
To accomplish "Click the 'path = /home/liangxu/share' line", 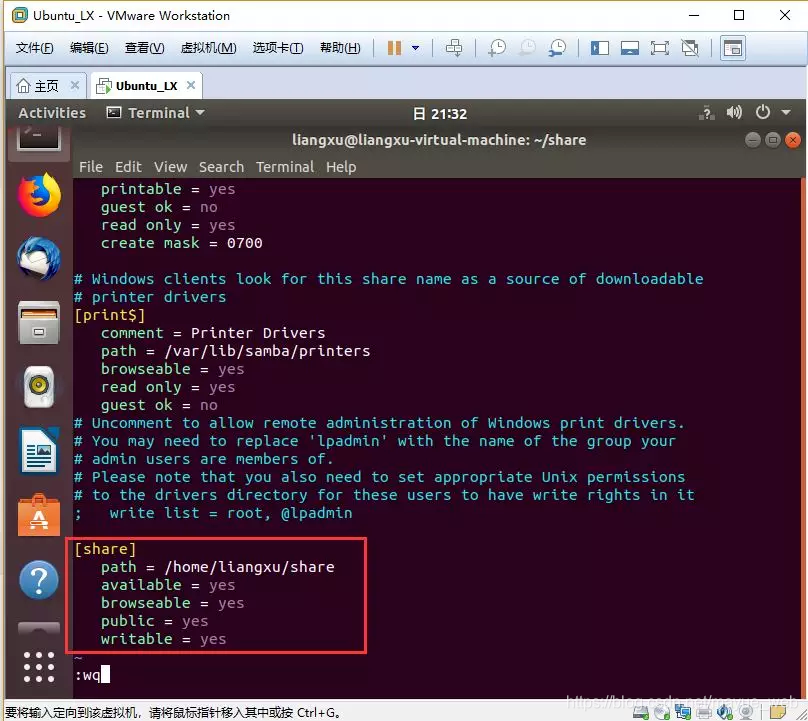I will (217, 567).
